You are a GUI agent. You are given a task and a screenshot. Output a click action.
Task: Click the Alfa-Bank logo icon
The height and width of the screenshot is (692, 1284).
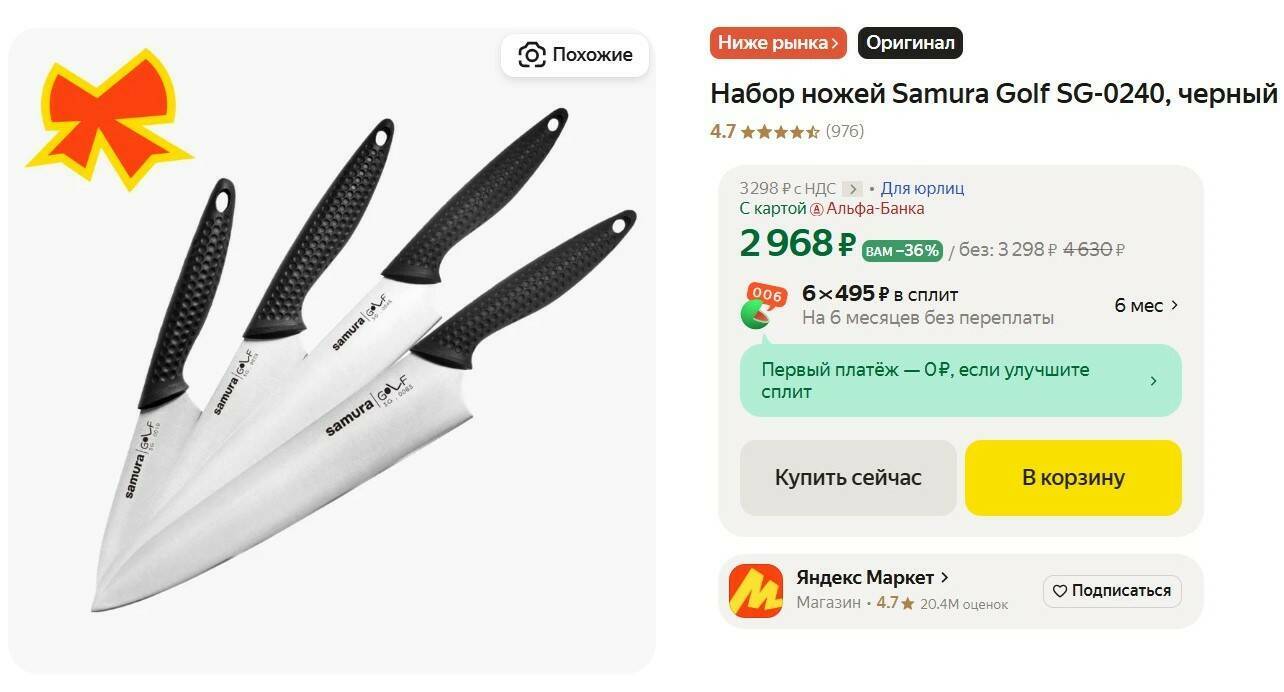pyautogui.click(x=816, y=209)
